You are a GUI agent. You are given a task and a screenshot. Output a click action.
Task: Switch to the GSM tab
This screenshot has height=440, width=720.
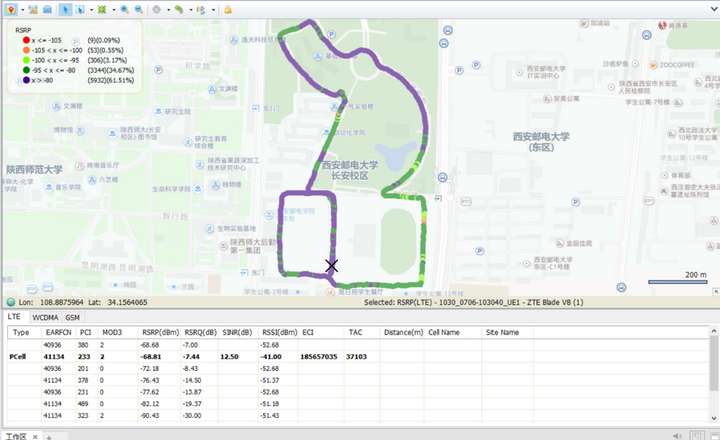click(x=73, y=317)
